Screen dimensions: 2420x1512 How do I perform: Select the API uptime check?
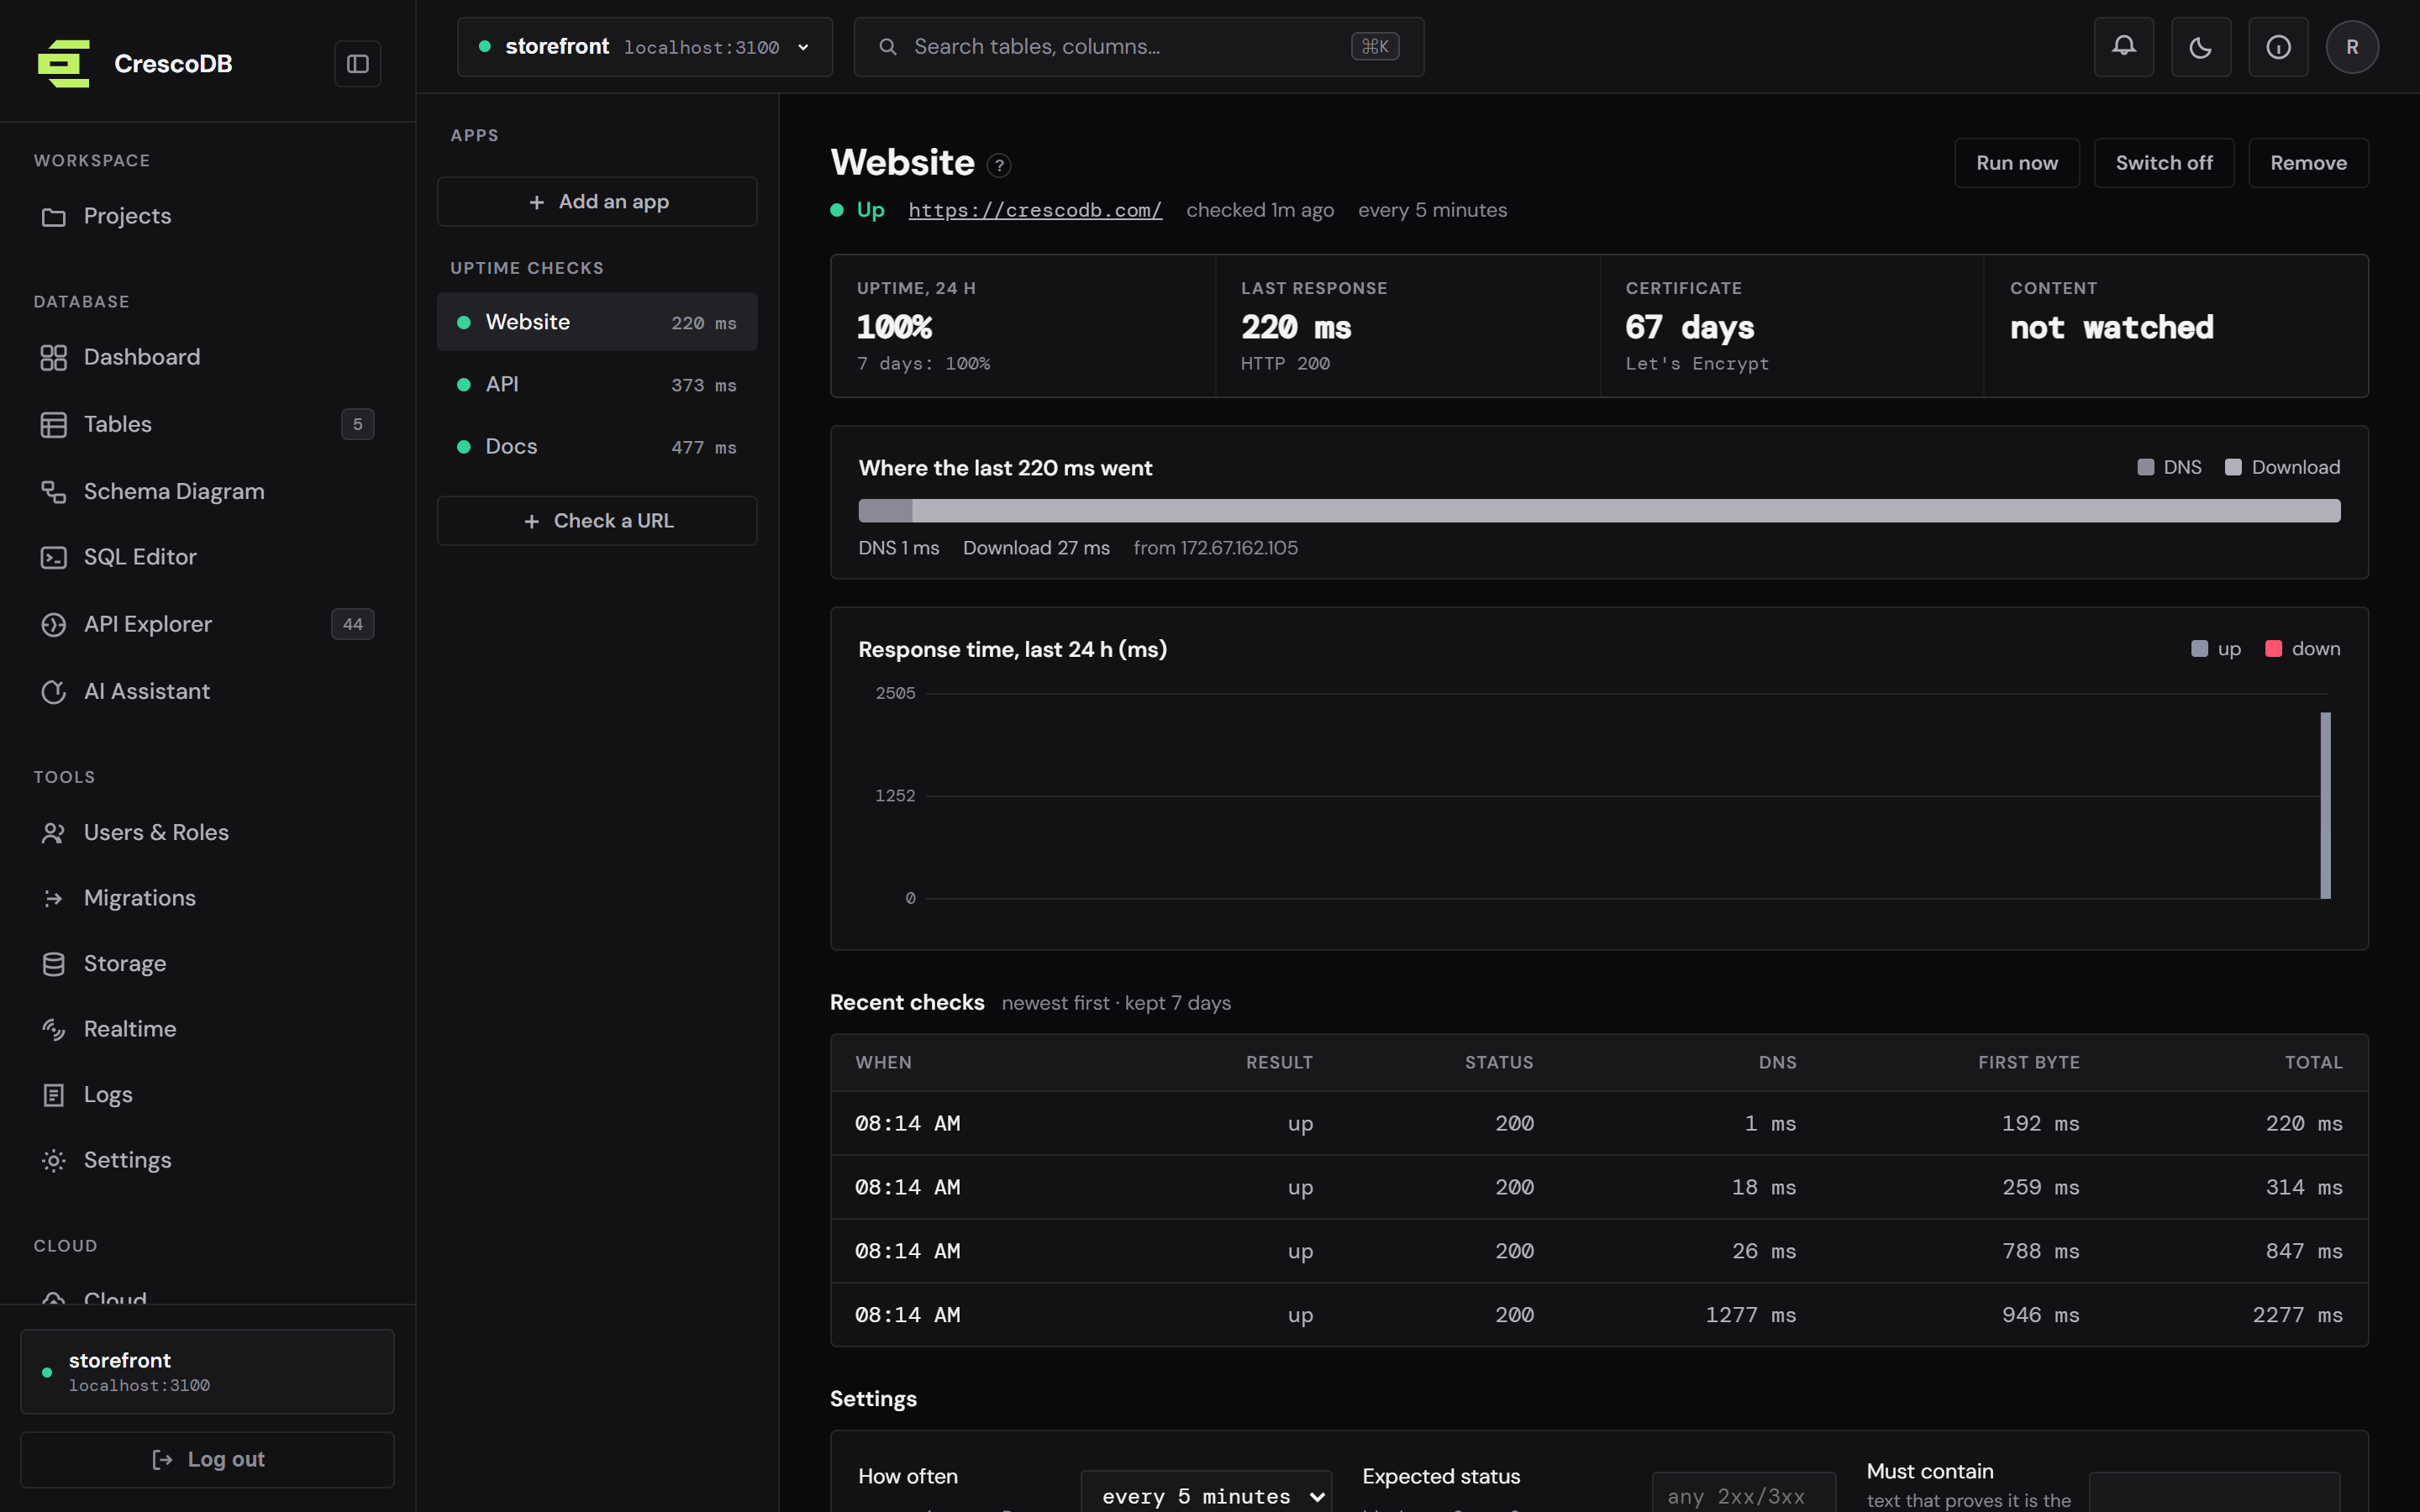click(597, 385)
